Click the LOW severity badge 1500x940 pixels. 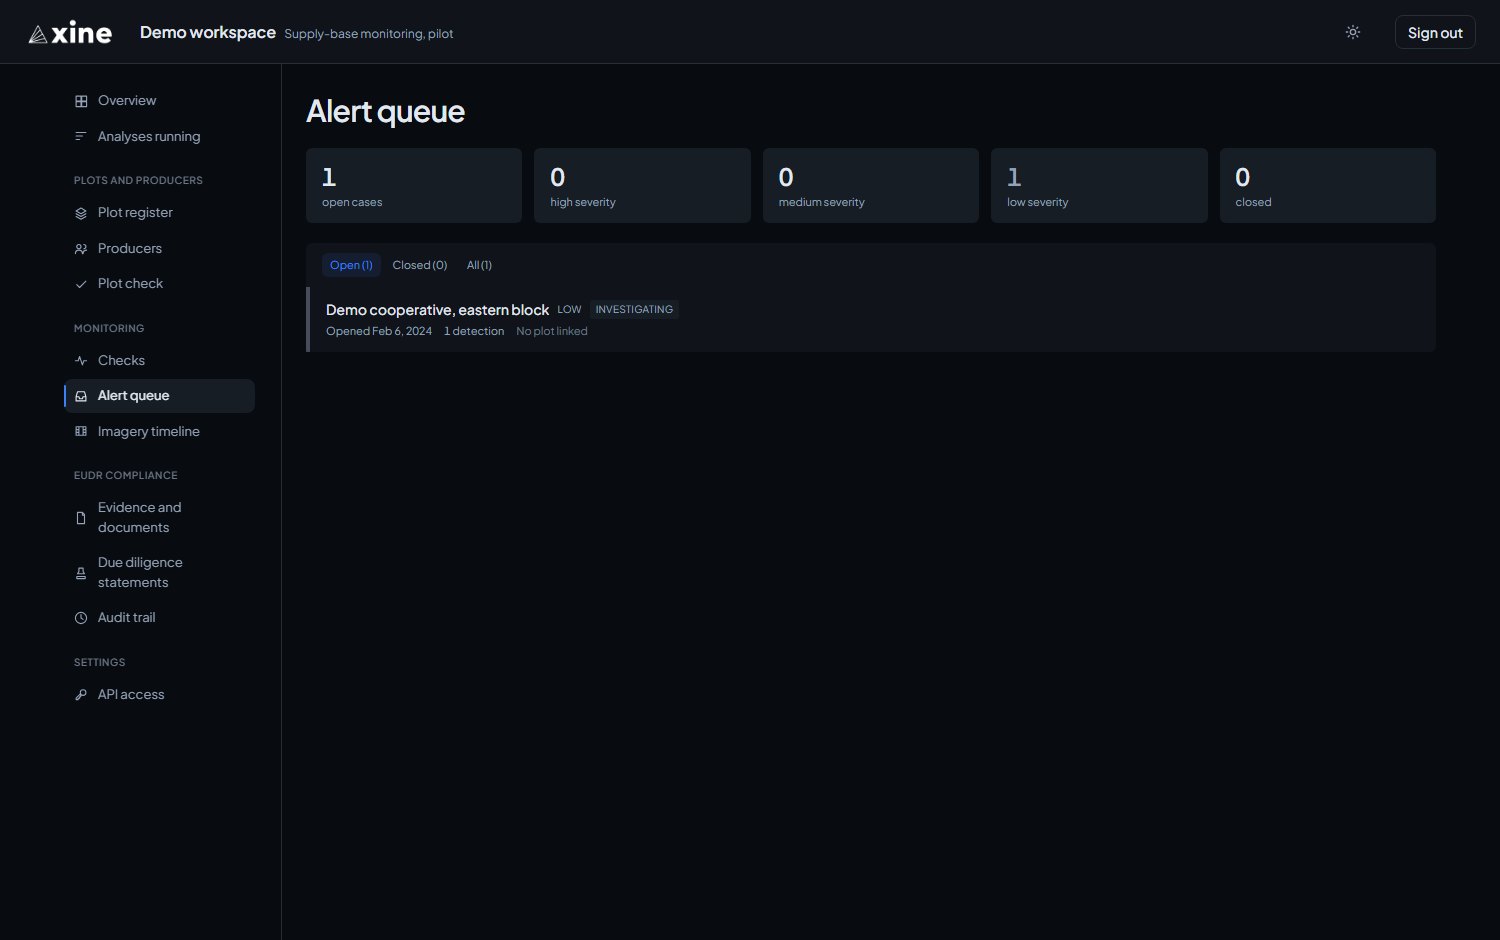(x=569, y=310)
